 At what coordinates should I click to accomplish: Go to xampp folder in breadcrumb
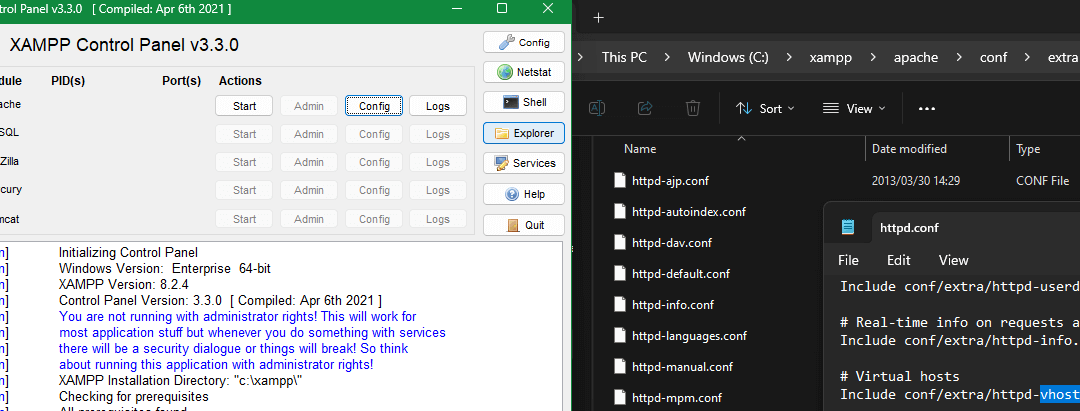click(831, 57)
